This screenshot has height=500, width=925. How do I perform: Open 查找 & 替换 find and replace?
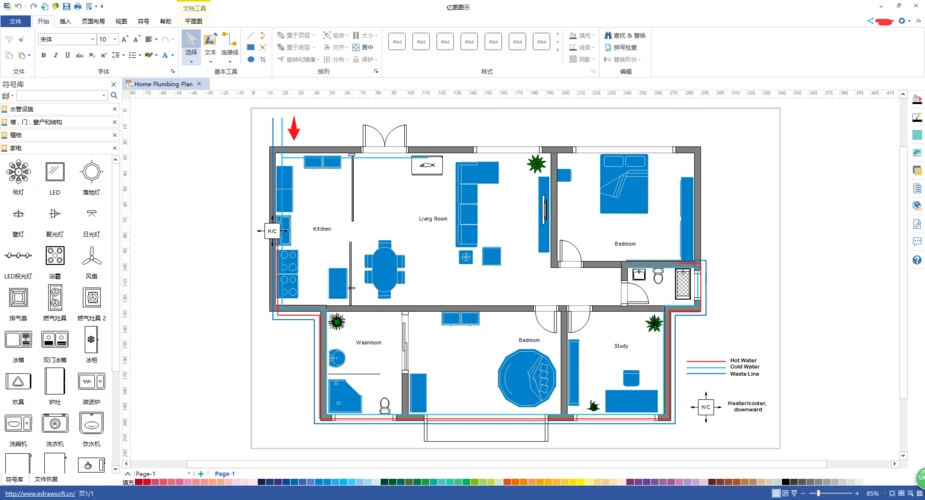[x=623, y=35]
